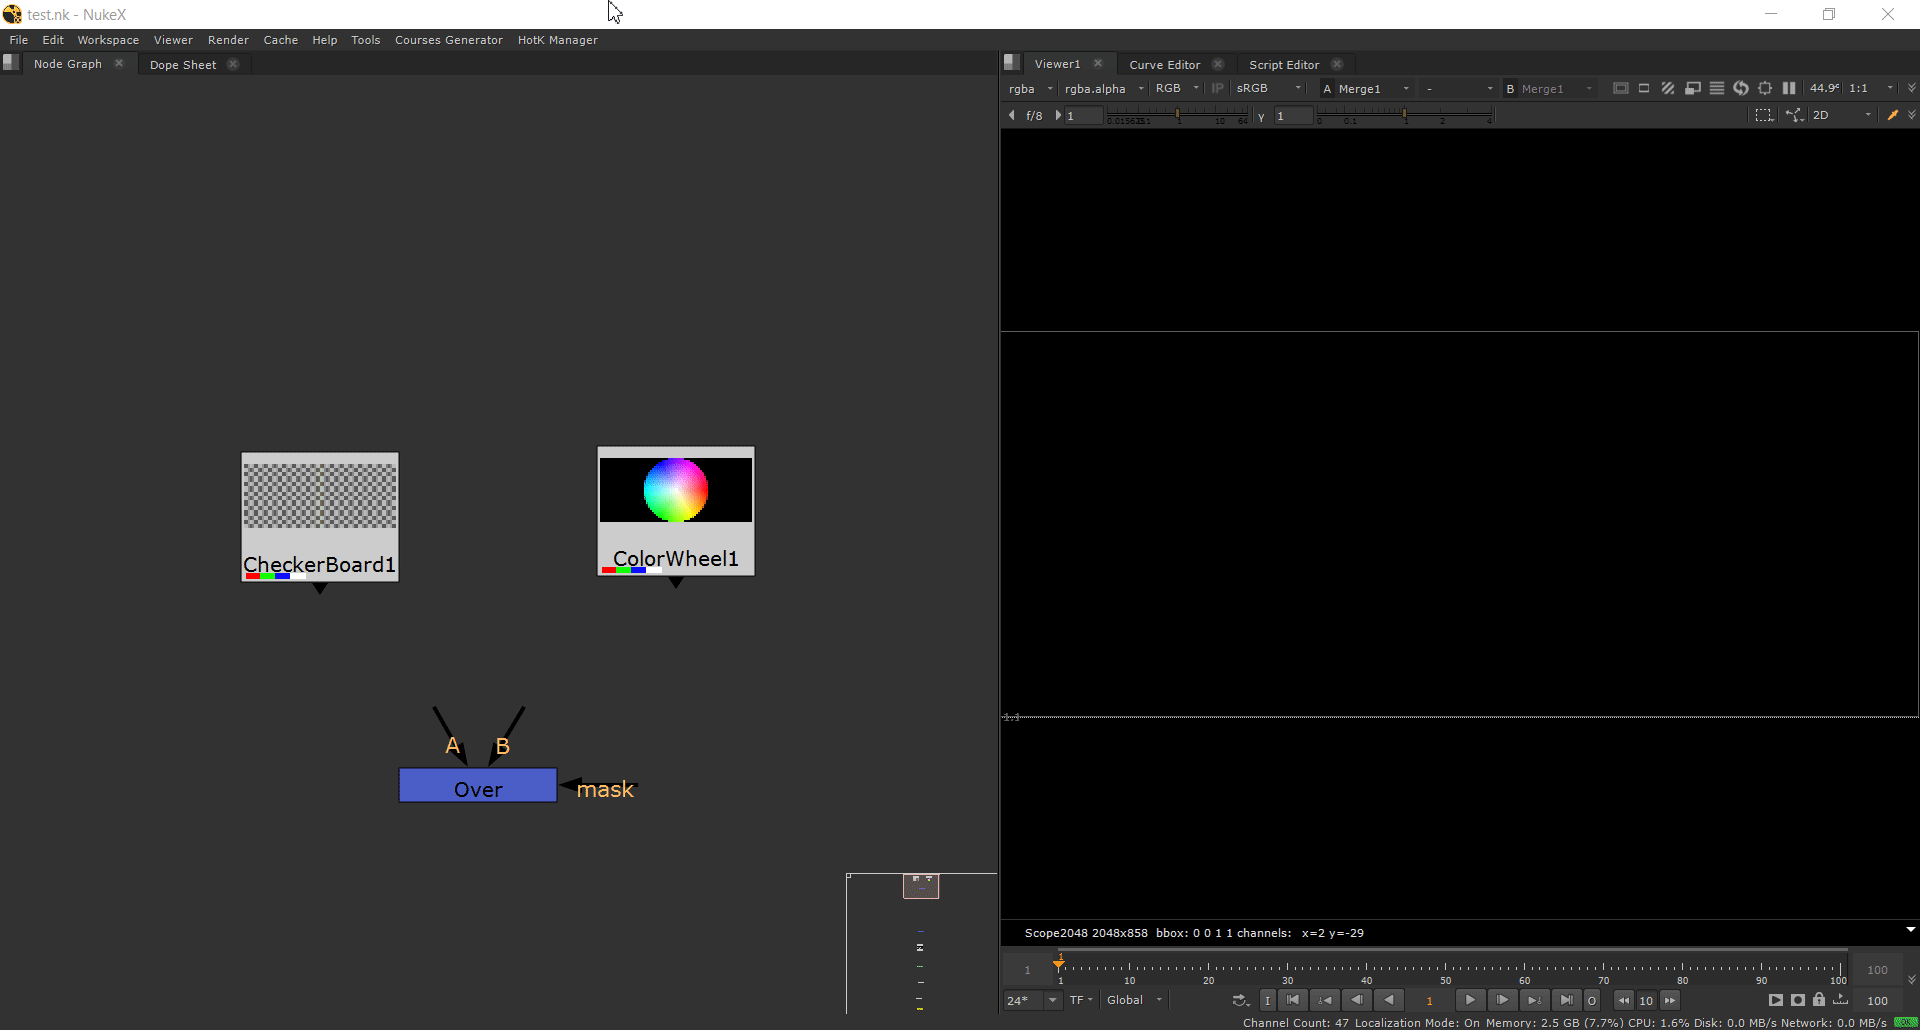Select the Over merge node
Screen dimensions: 1920x1030
478,786
